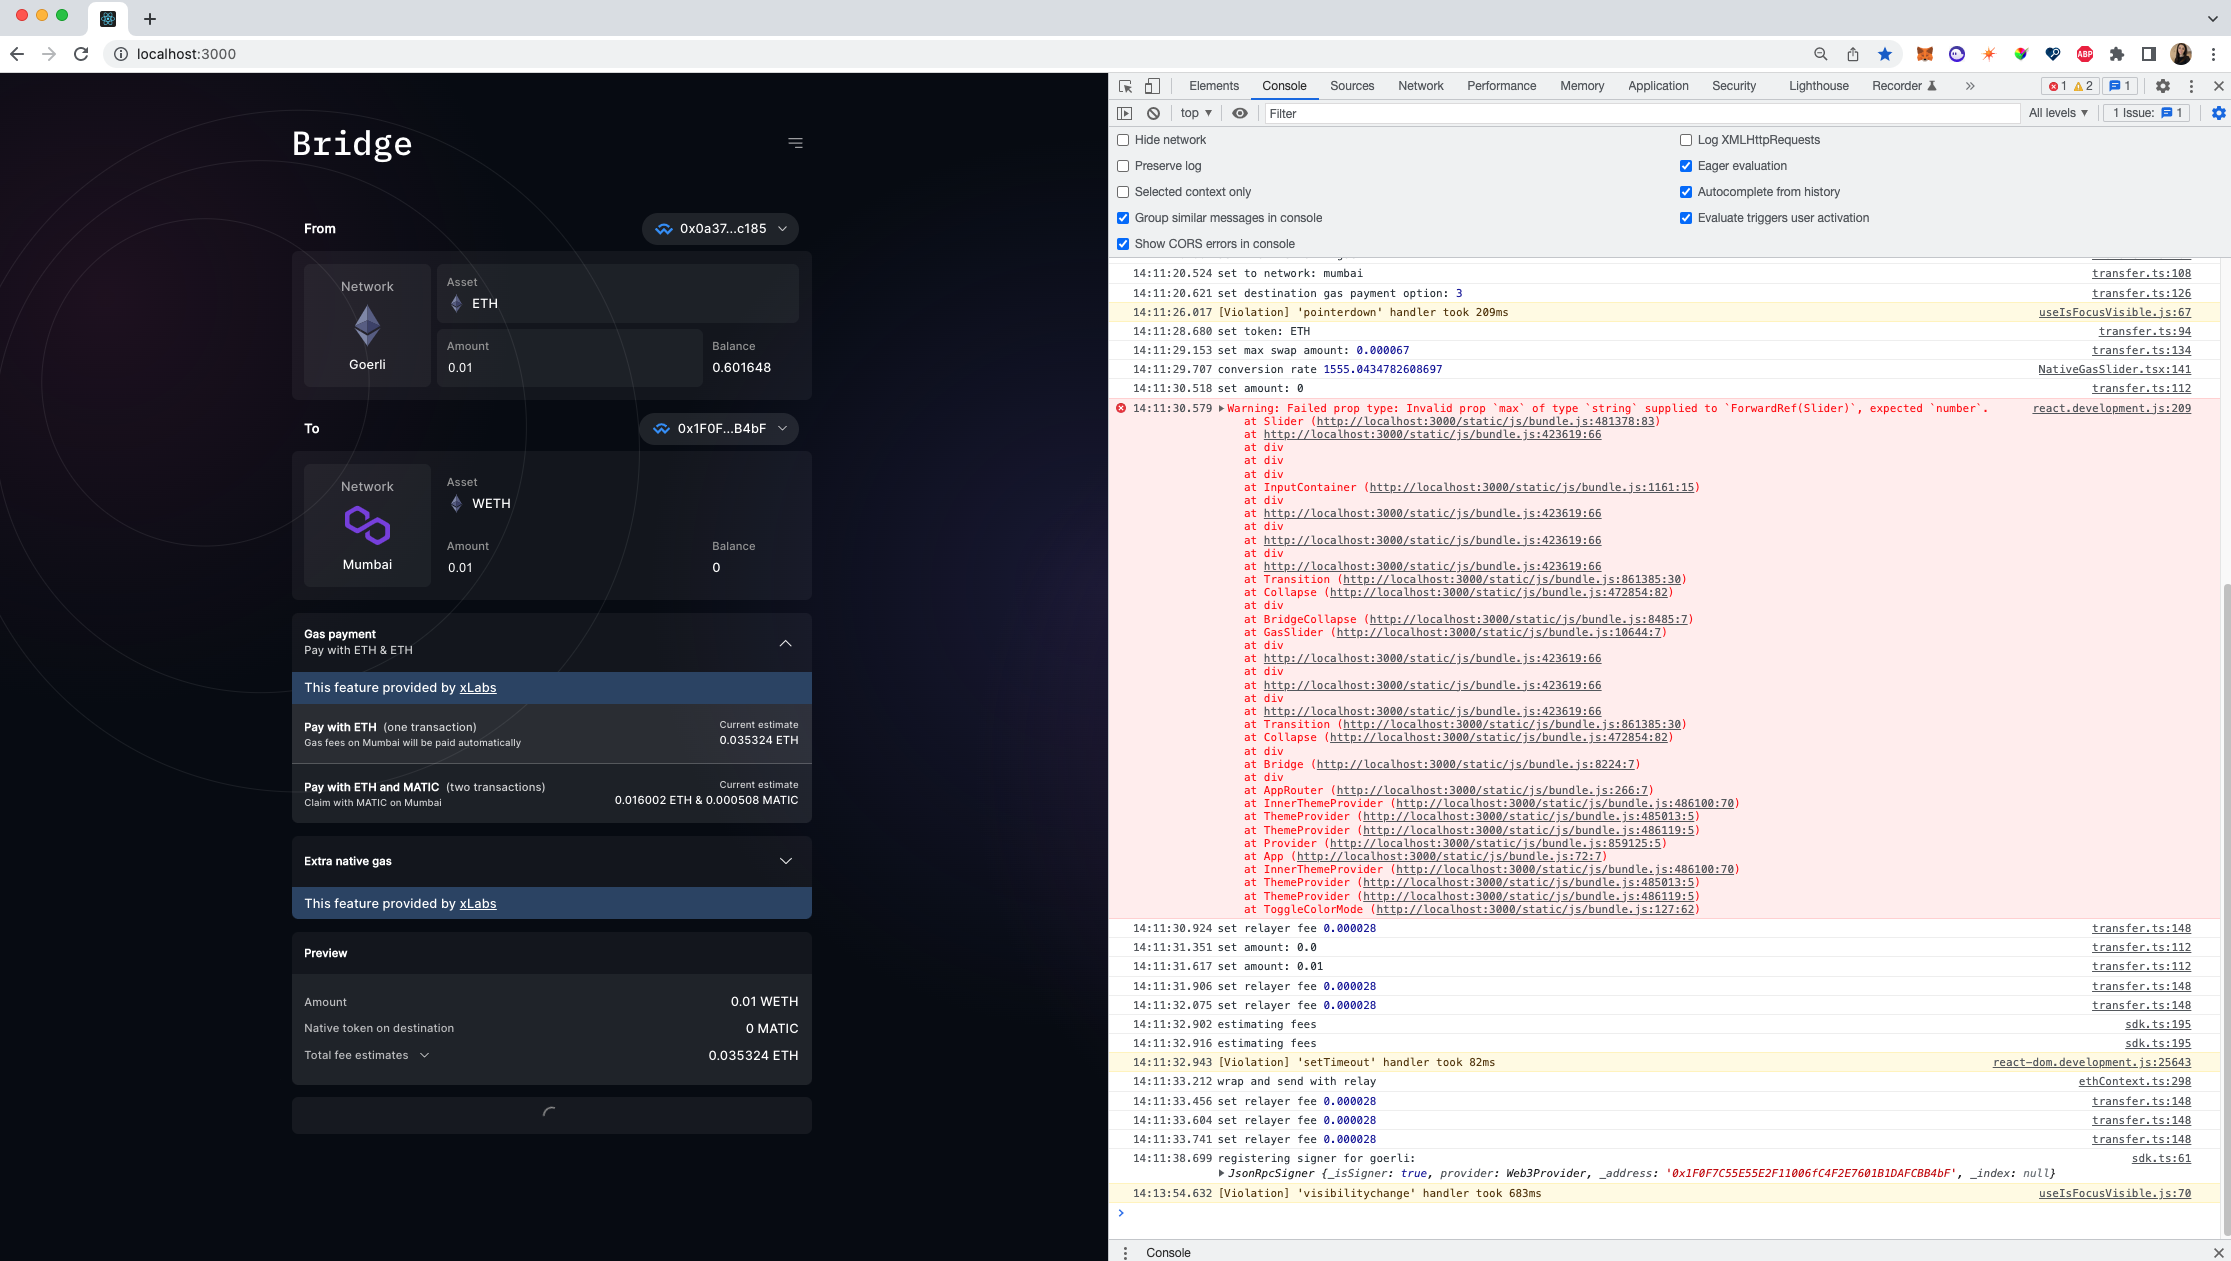Clear the console messages

click(x=1153, y=113)
